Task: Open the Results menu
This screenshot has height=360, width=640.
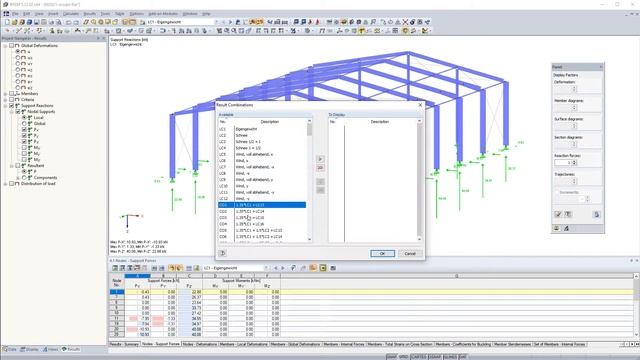Action: point(89,14)
